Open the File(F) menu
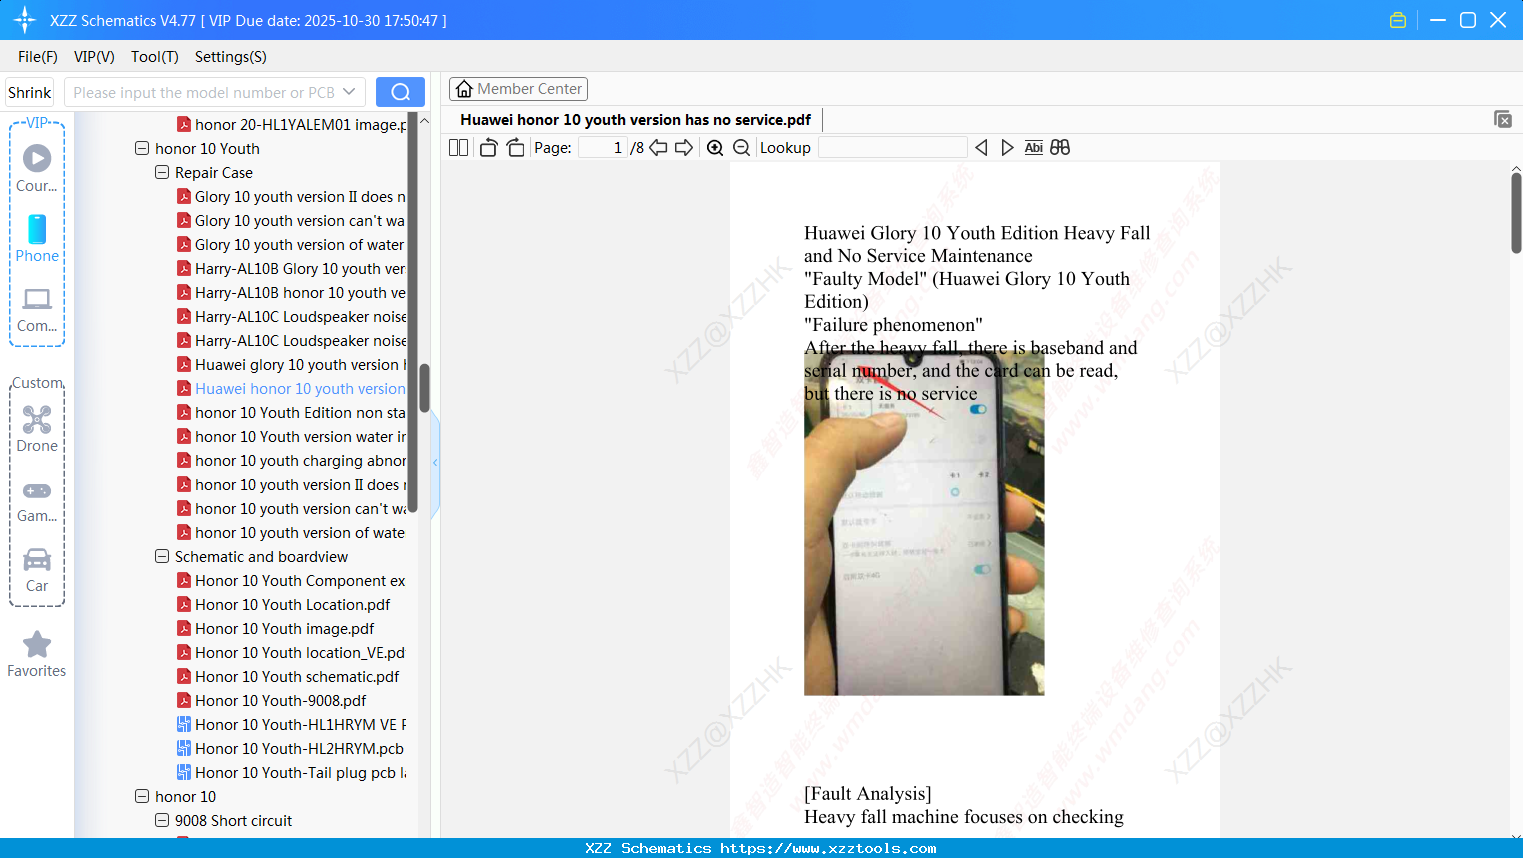 [x=38, y=57]
